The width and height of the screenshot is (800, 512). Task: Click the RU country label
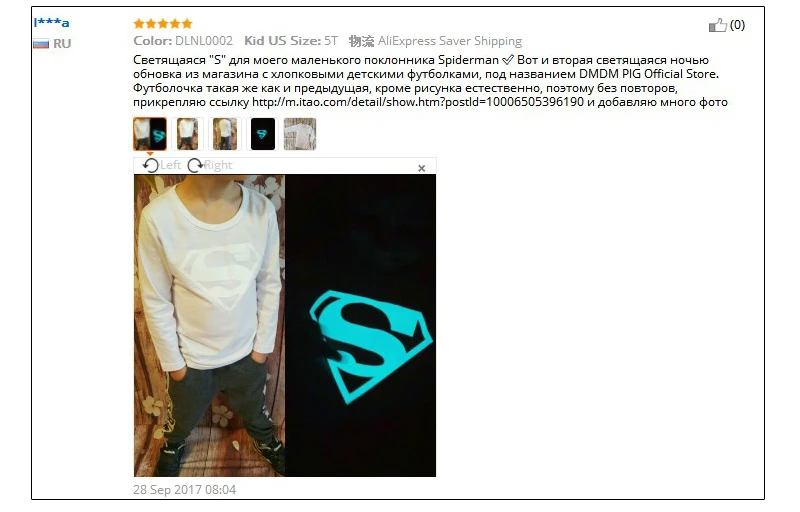point(62,44)
